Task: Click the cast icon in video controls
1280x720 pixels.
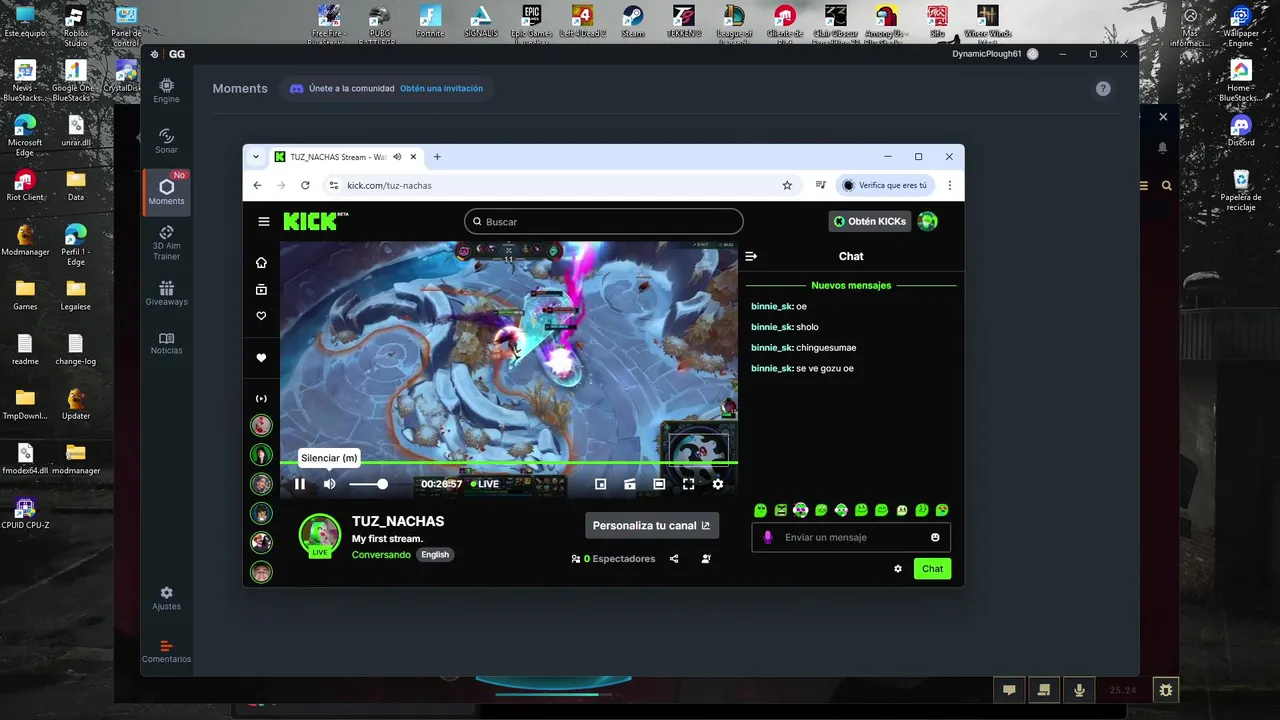Action: tap(630, 484)
